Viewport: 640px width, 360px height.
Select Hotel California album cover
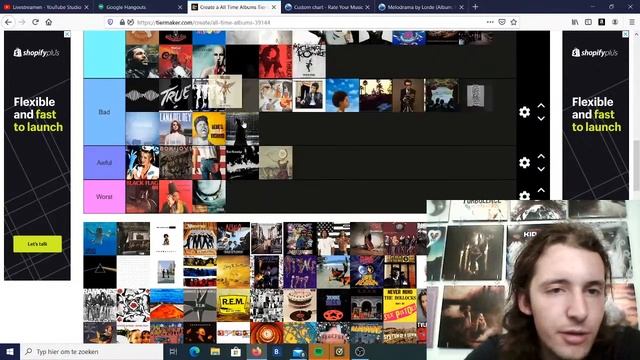coord(376,96)
